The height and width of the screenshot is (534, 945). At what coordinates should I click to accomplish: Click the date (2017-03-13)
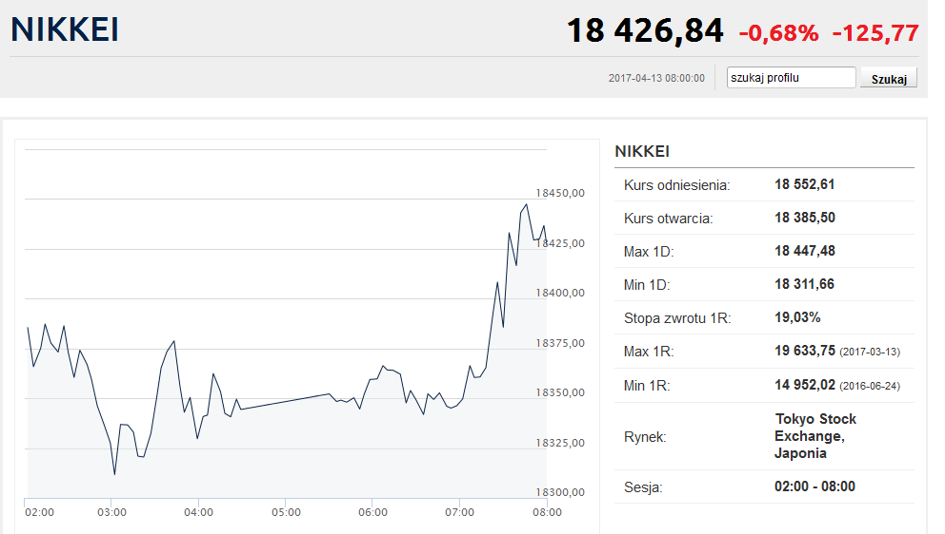tap(870, 352)
